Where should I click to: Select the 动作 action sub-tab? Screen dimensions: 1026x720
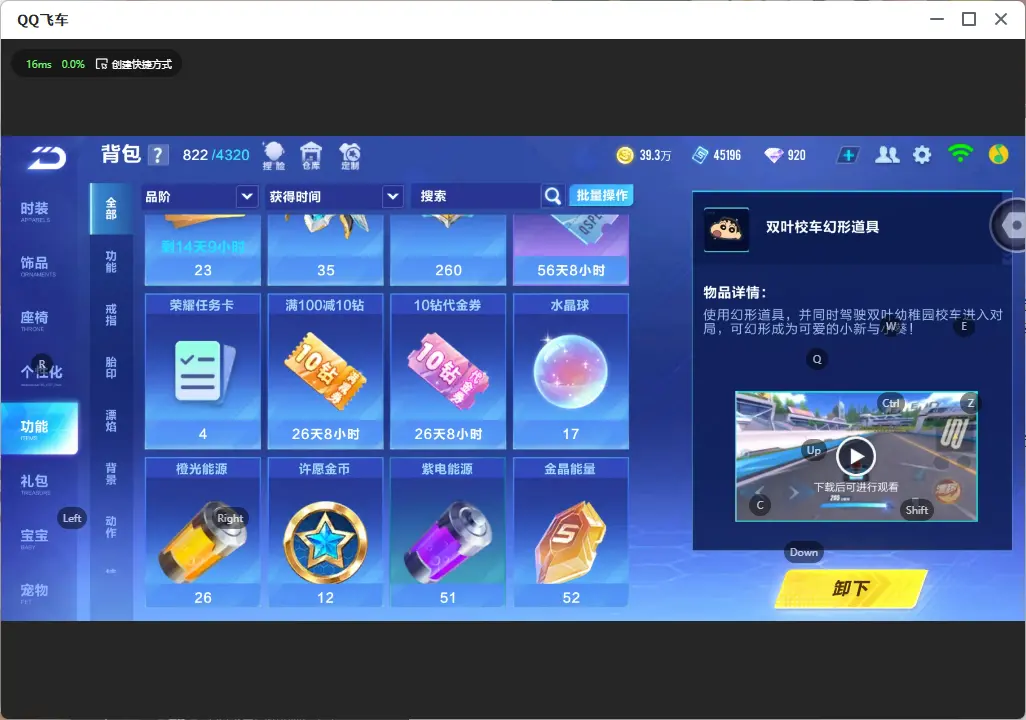click(x=111, y=526)
